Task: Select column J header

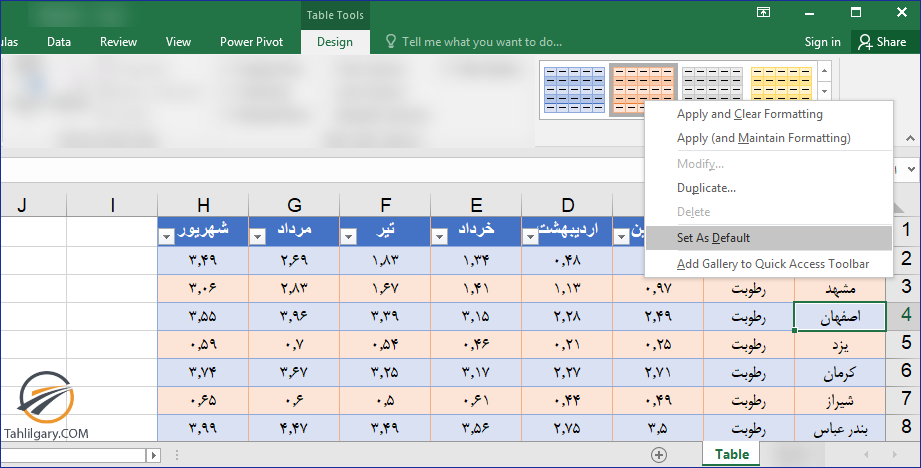Action: (x=22, y=205)
